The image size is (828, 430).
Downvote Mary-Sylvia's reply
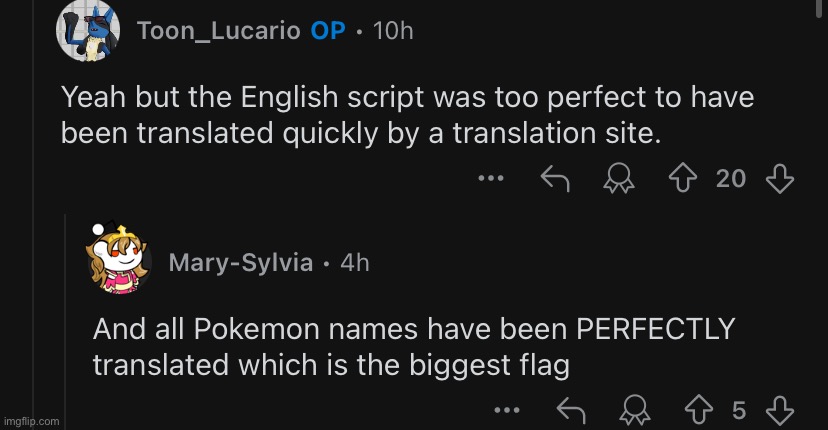(779, 410)
